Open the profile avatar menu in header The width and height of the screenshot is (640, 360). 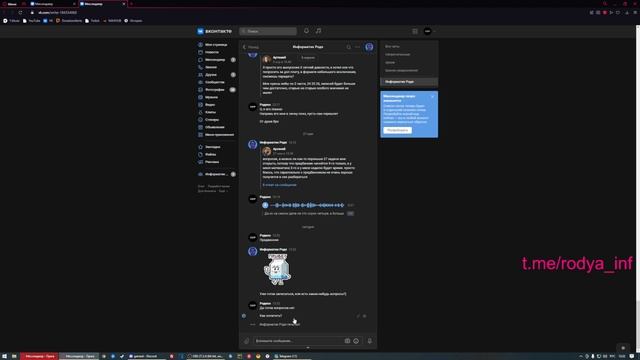(428, 31)
